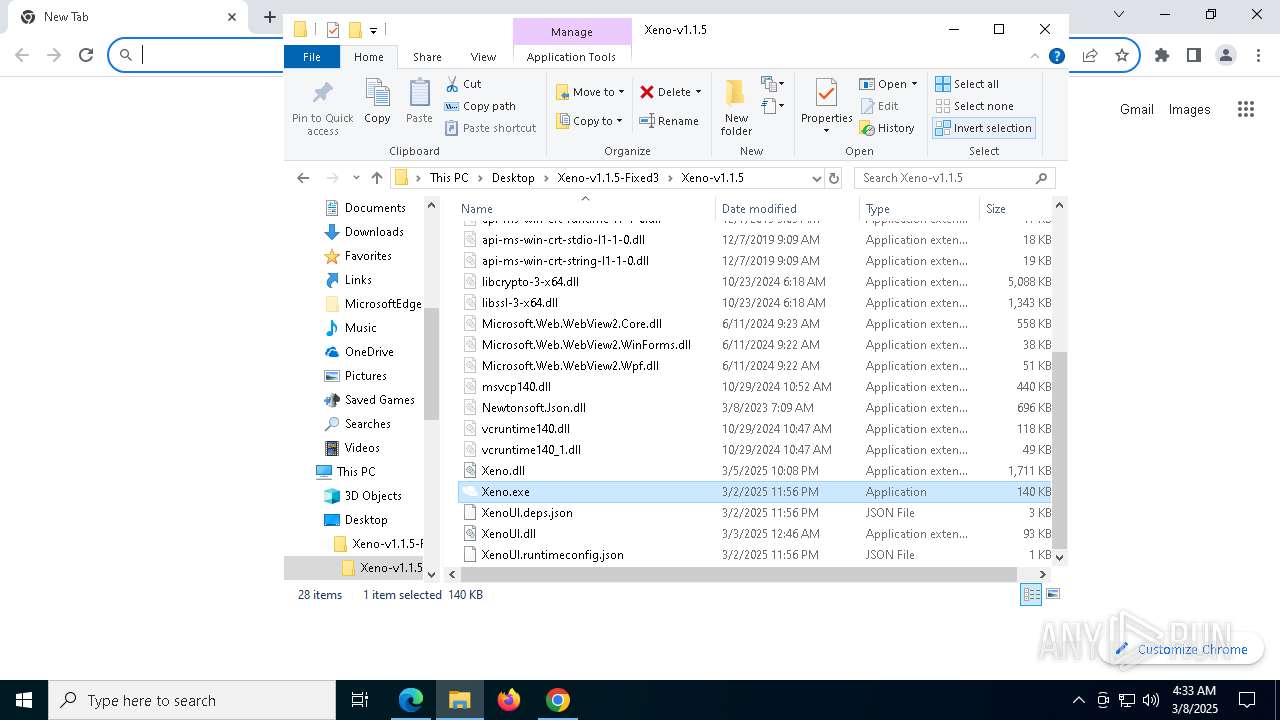Click the Edit ribbon button
Viewport: 1280px width, 720px height.
pyautogui.click(x=879, y=106)
